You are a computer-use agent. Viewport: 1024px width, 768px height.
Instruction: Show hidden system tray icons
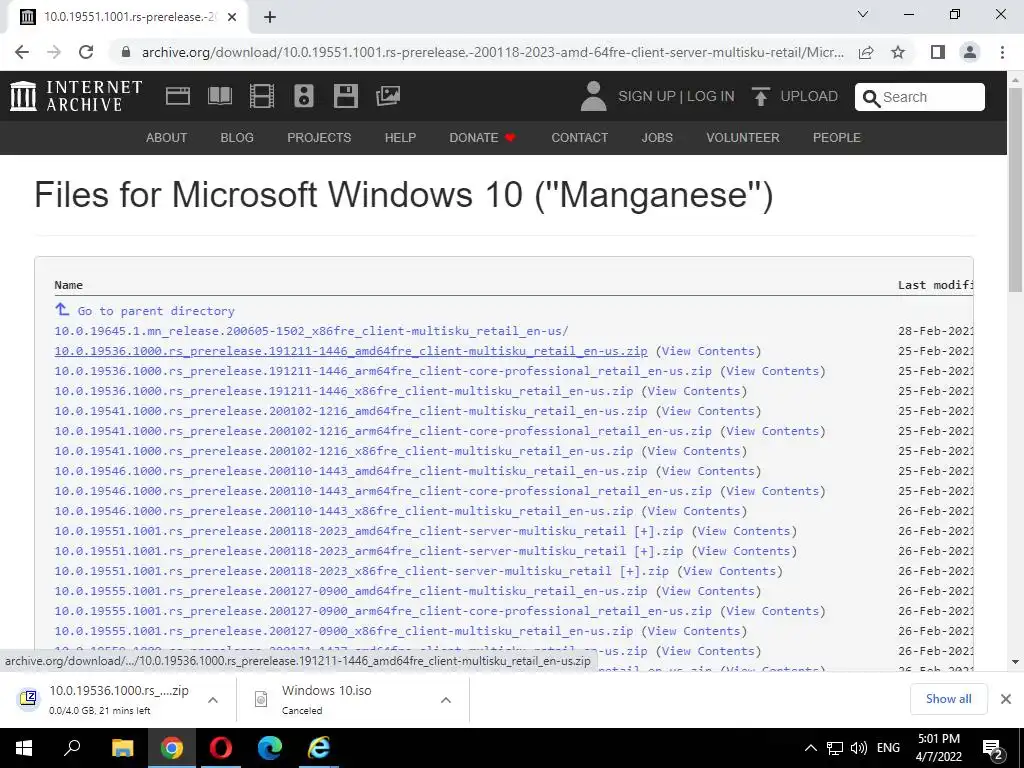[x=810, y=748]
